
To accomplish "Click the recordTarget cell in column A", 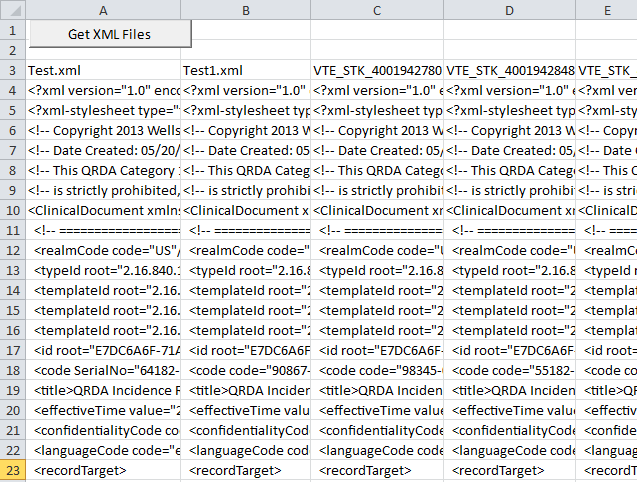I will [x=103, y=470].
